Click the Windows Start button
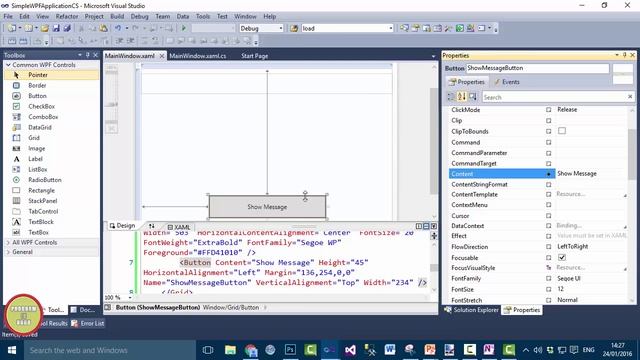The width and height of the screenshot is (640, 360). point(12,350)
